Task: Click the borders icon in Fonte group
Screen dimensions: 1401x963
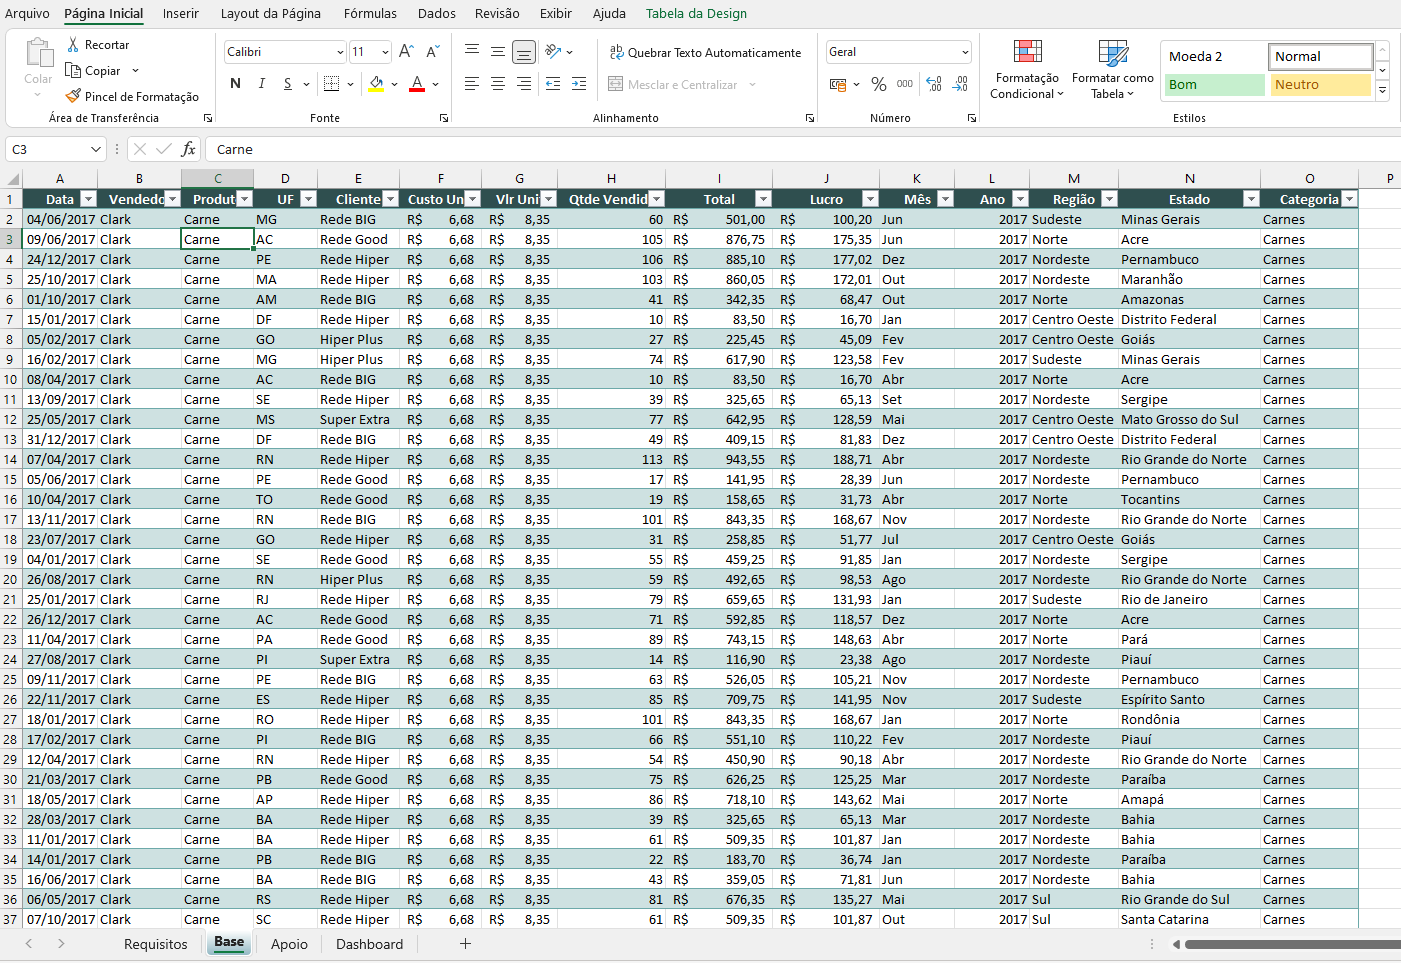Action: tap(332, 84)
